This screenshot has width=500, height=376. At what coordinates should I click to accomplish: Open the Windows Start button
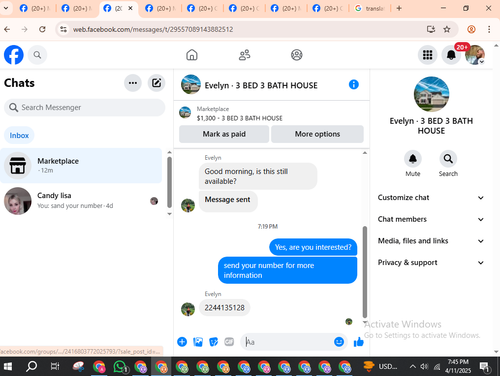(x=7, y=367)
